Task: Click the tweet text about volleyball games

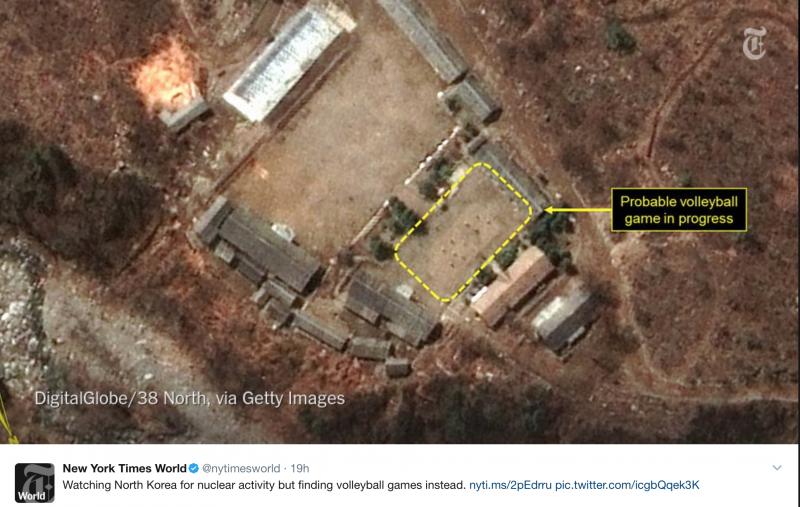Action: (x=264, y=485)
